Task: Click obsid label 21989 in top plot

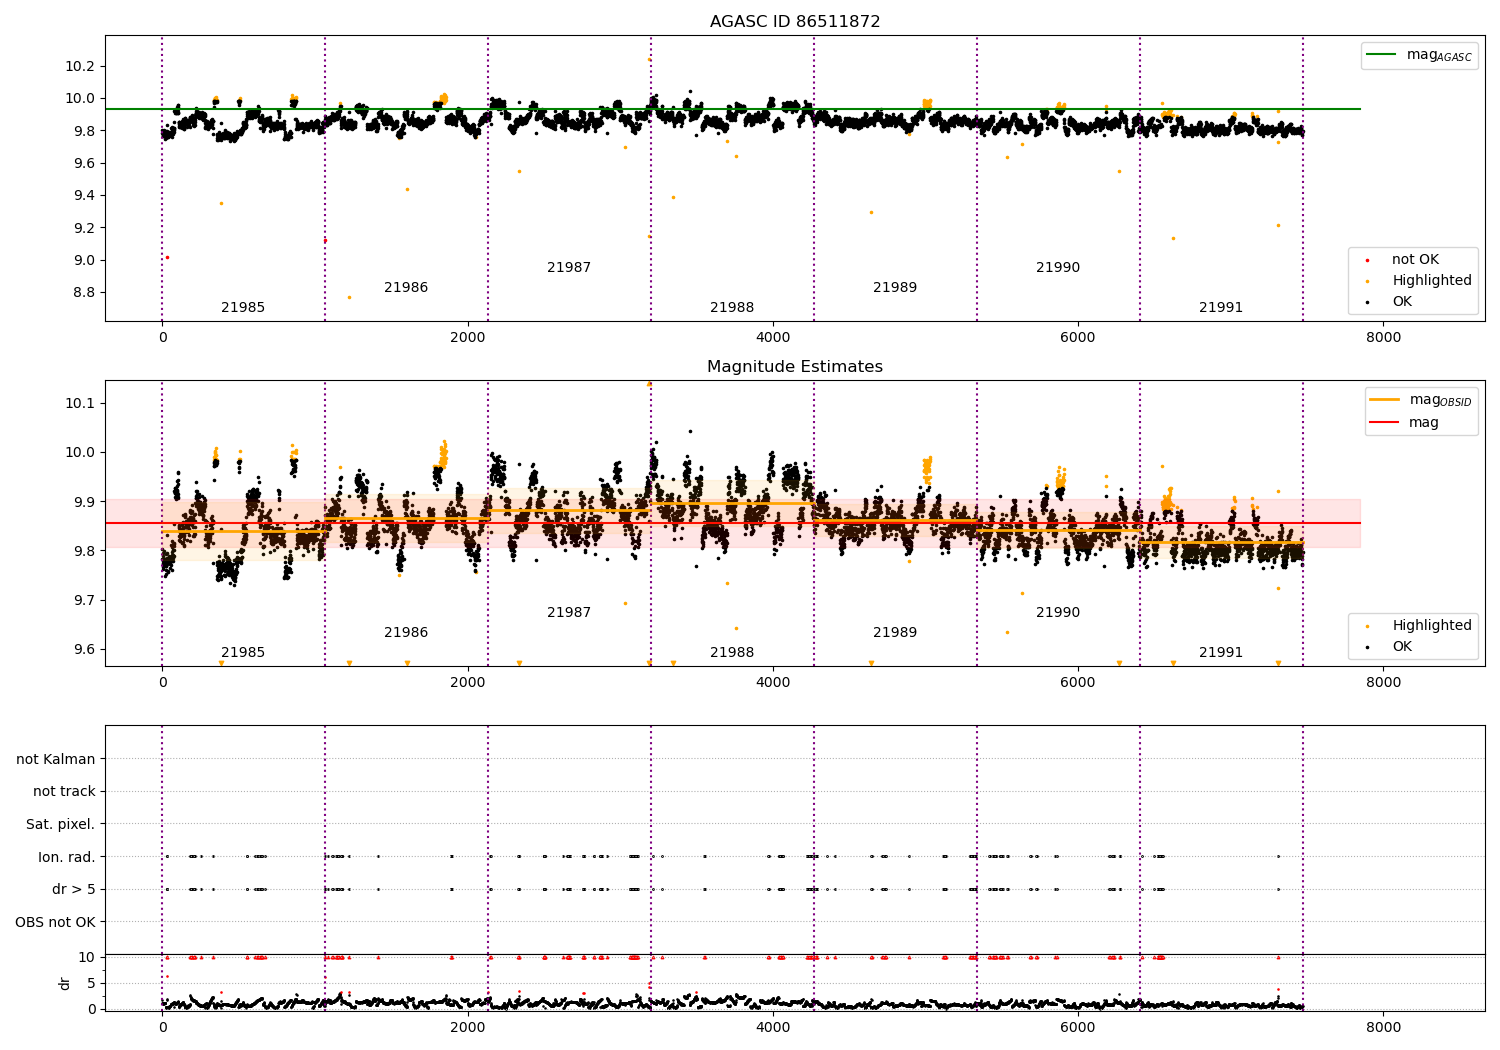Action: [895, 288]
